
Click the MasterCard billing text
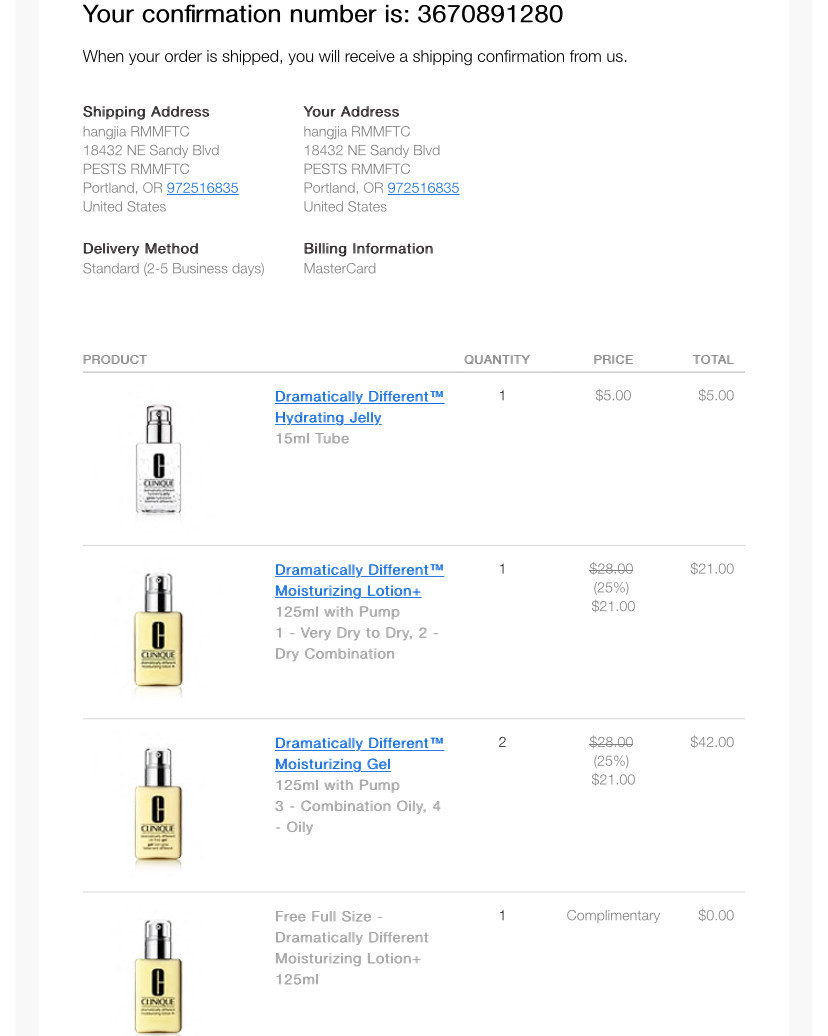tap(340, 269)
